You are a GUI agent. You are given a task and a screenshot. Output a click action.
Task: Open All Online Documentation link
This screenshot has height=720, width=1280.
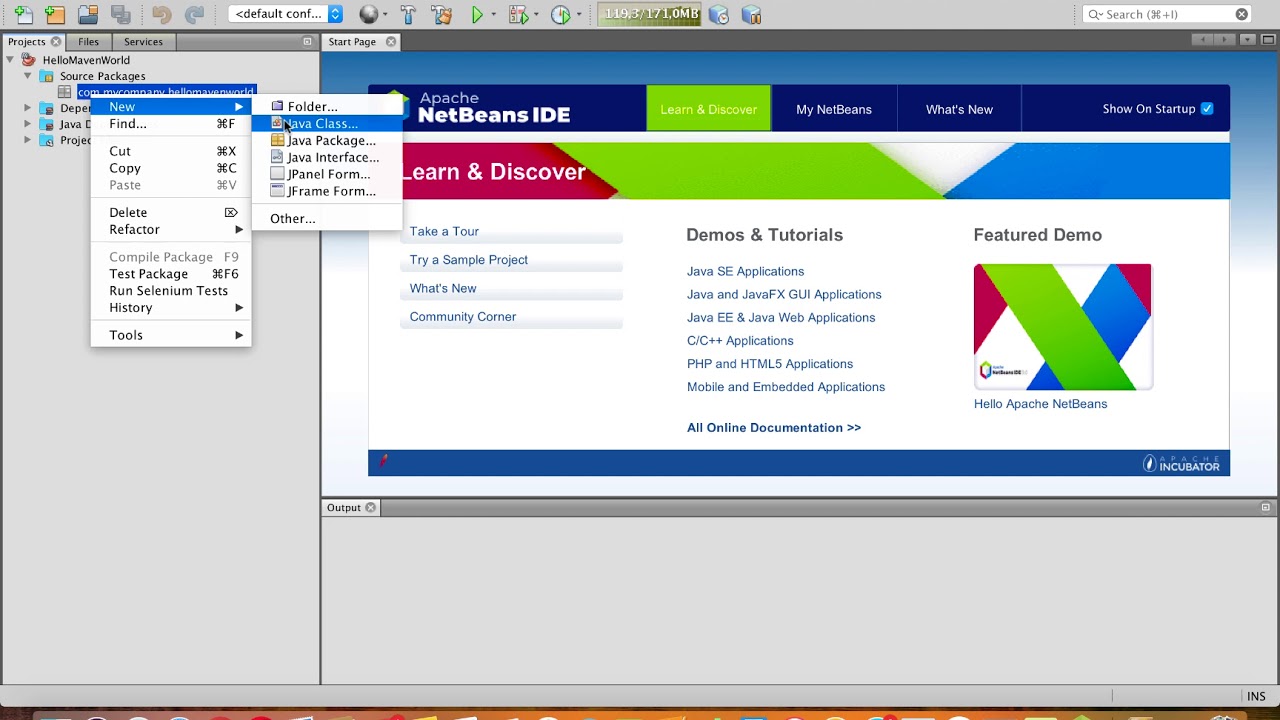(x=774, y=428)
